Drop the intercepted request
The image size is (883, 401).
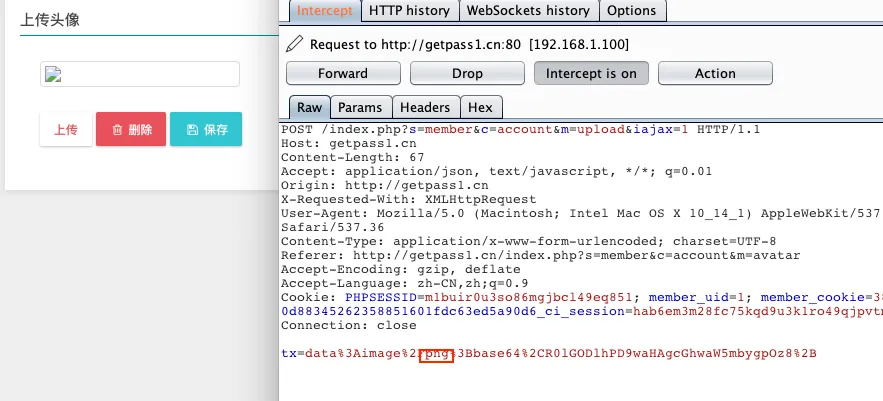pyautogui.click(x=467, y=73)
